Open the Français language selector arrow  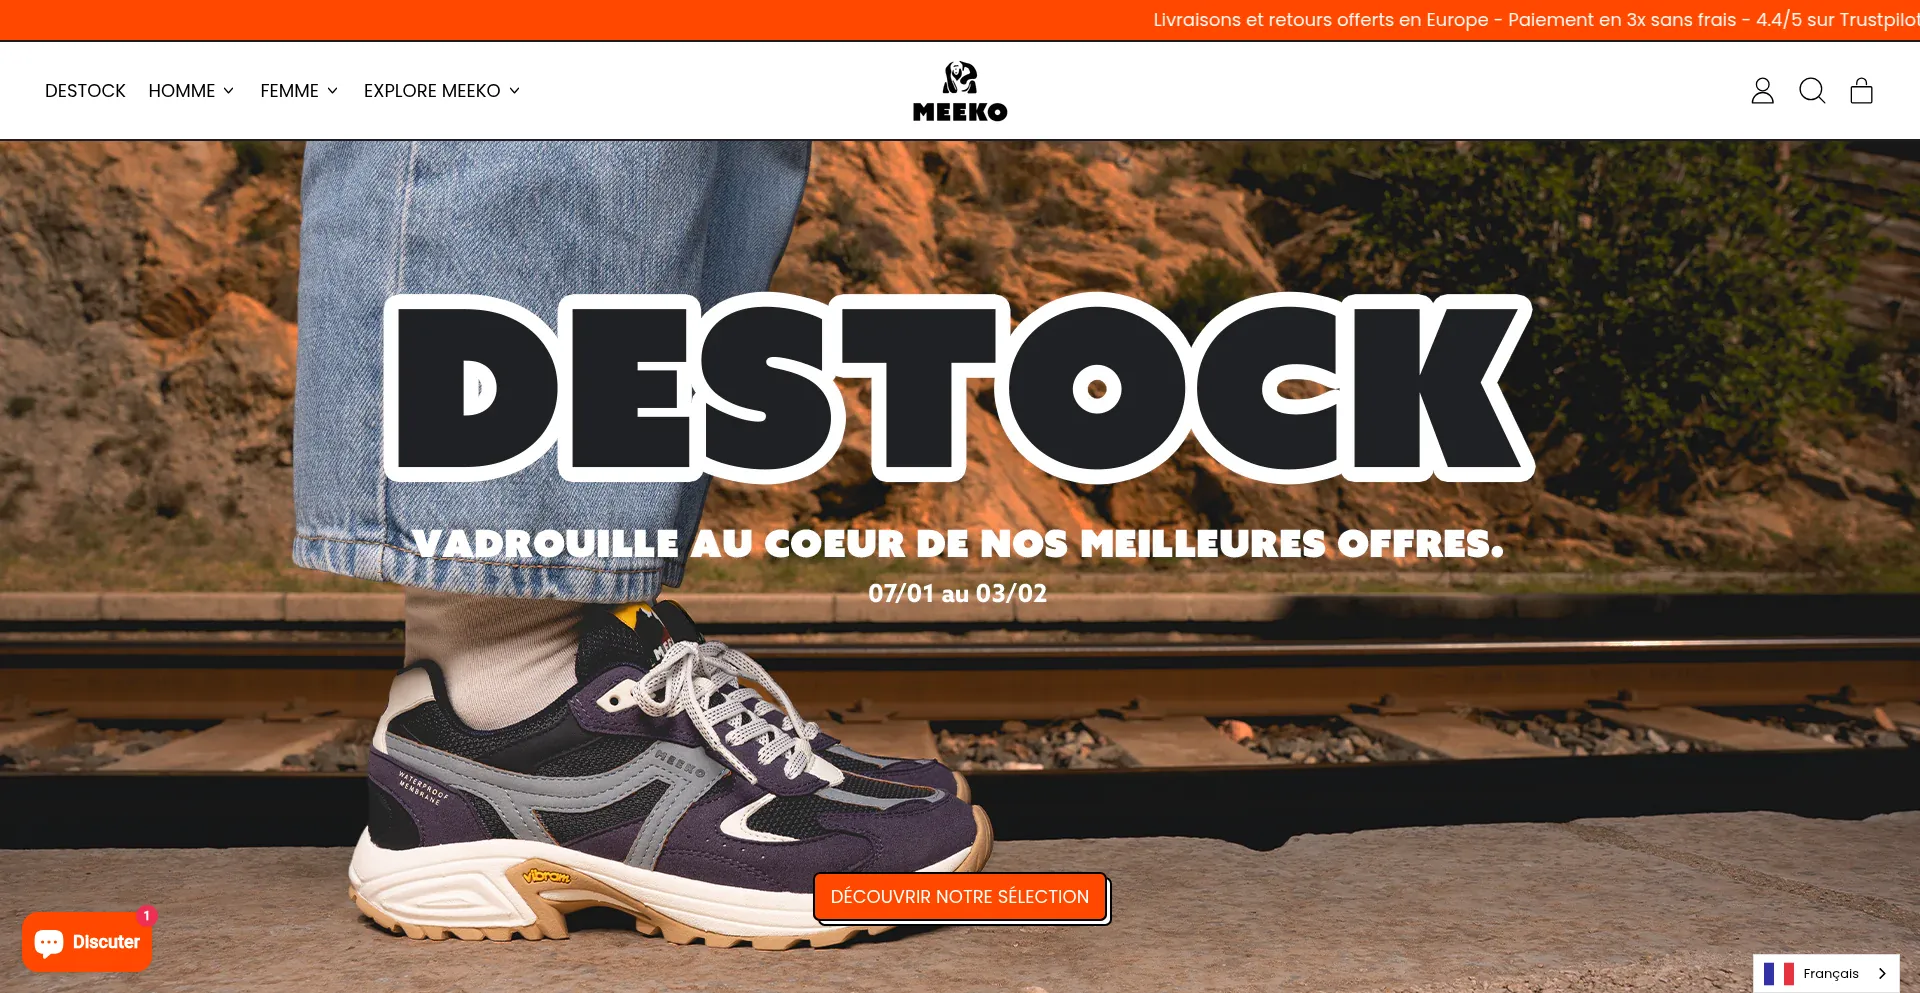1882,973
